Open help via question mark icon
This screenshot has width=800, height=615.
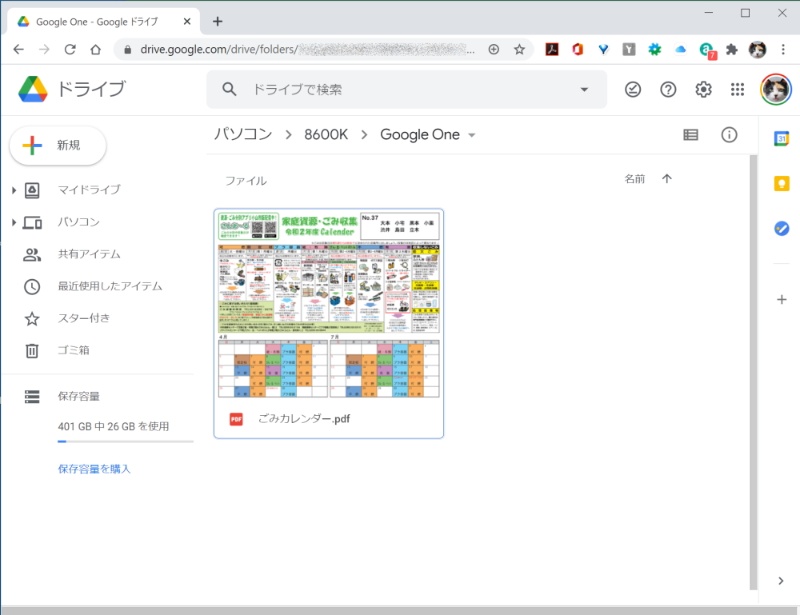click(668, 89)
